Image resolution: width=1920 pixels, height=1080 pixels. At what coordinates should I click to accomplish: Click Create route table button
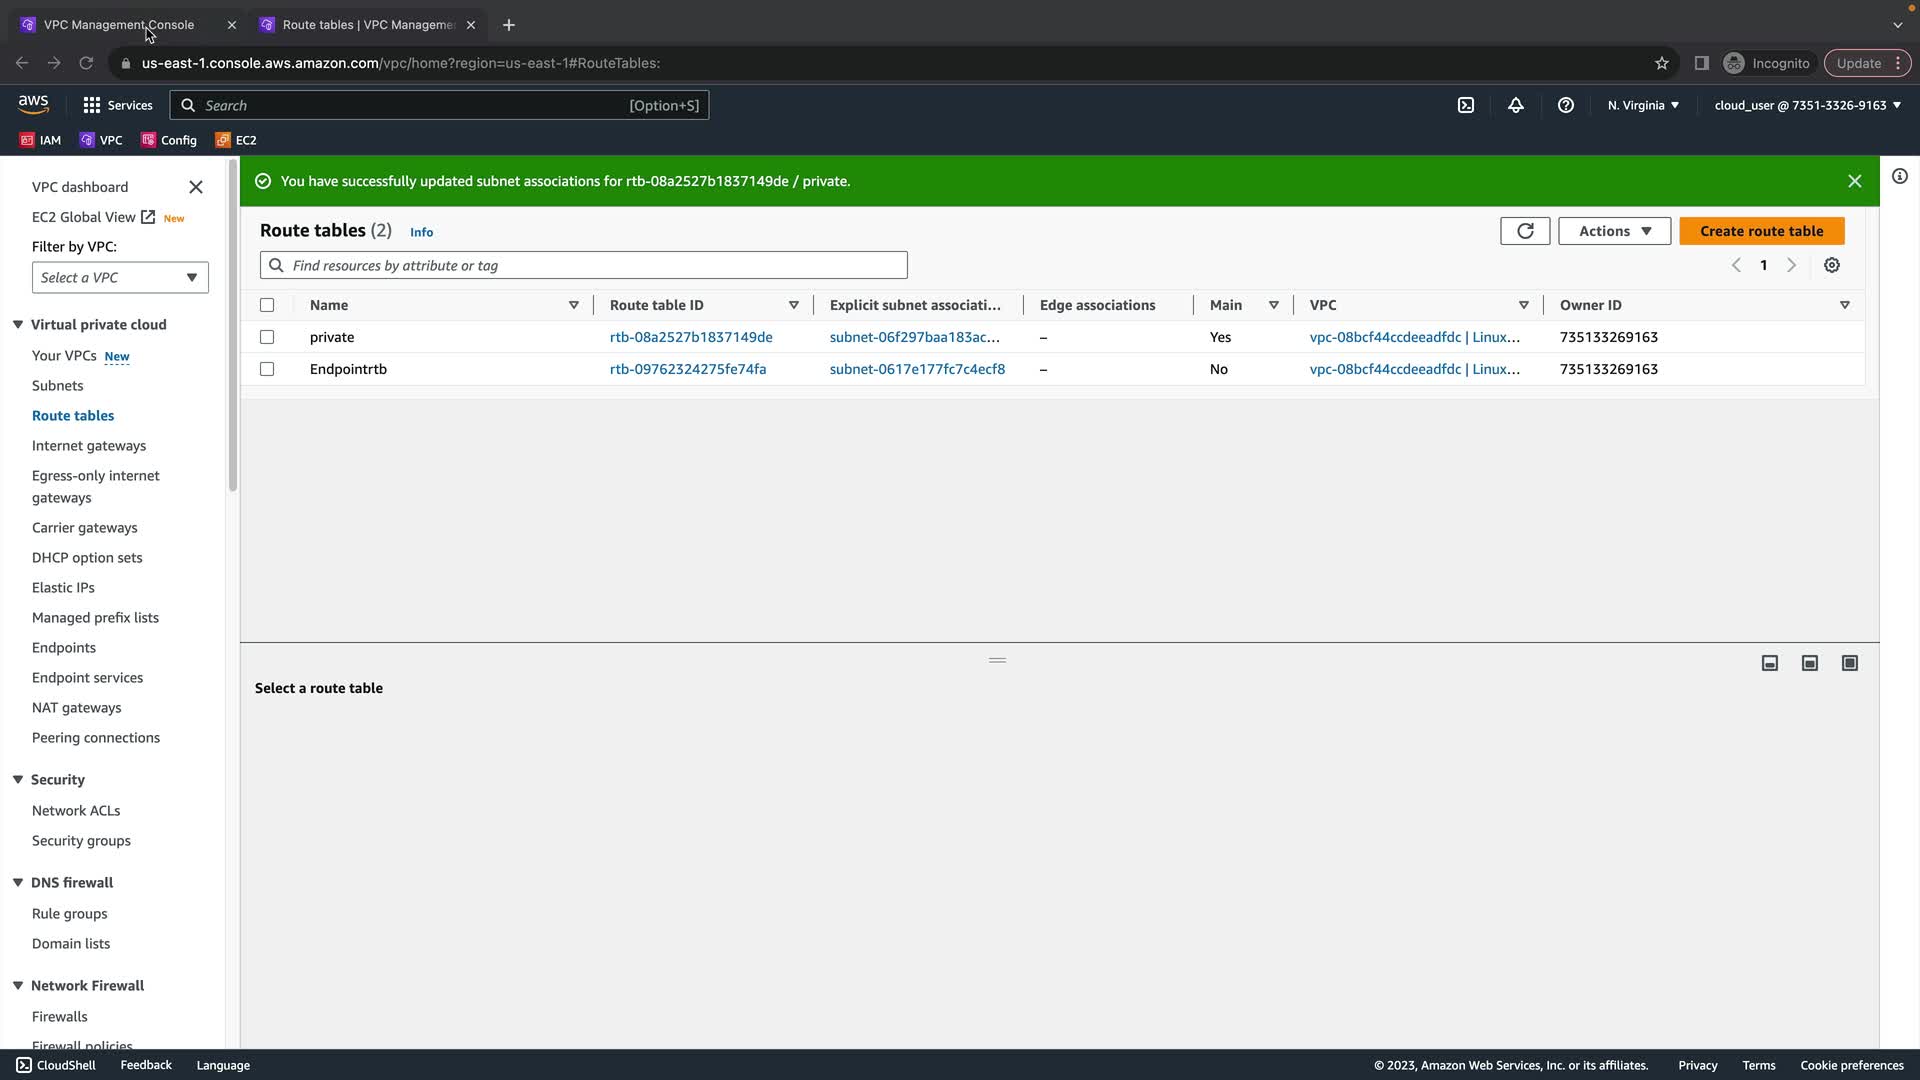[x=1761, y=231]
